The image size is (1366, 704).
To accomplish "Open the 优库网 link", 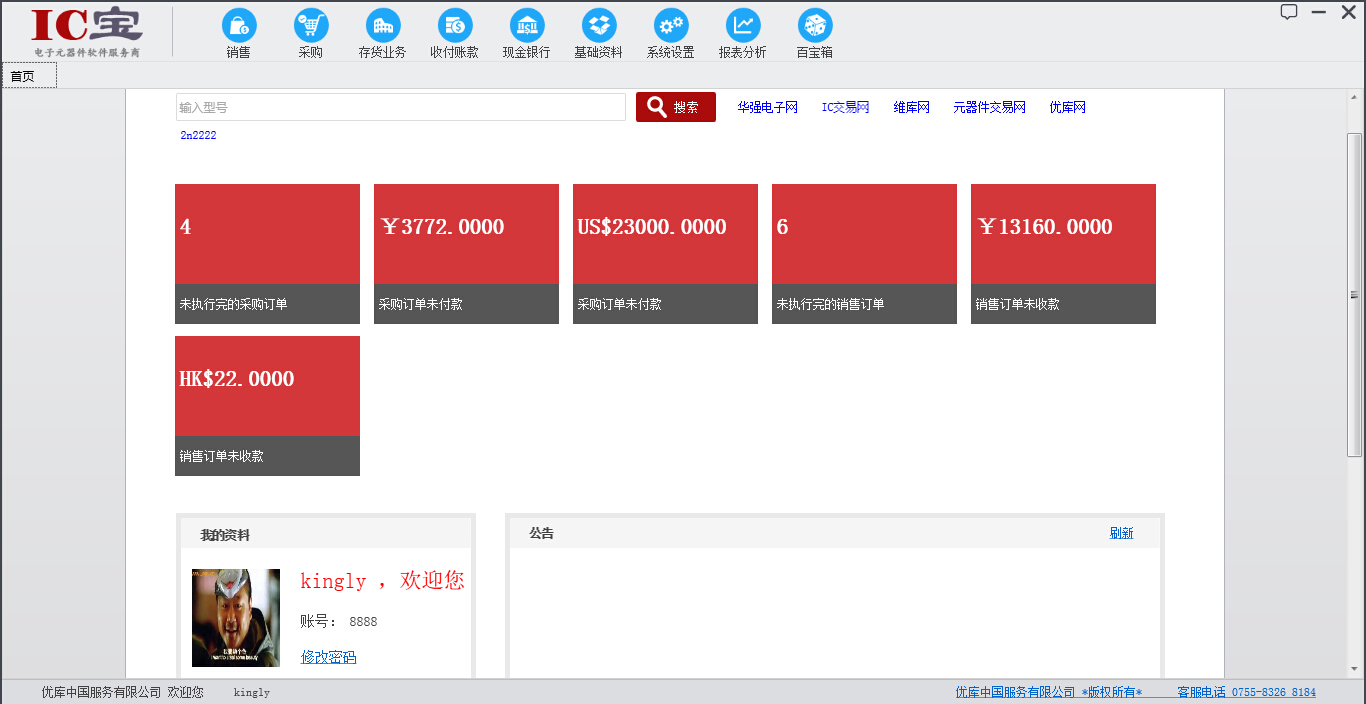I will 1067,107.
